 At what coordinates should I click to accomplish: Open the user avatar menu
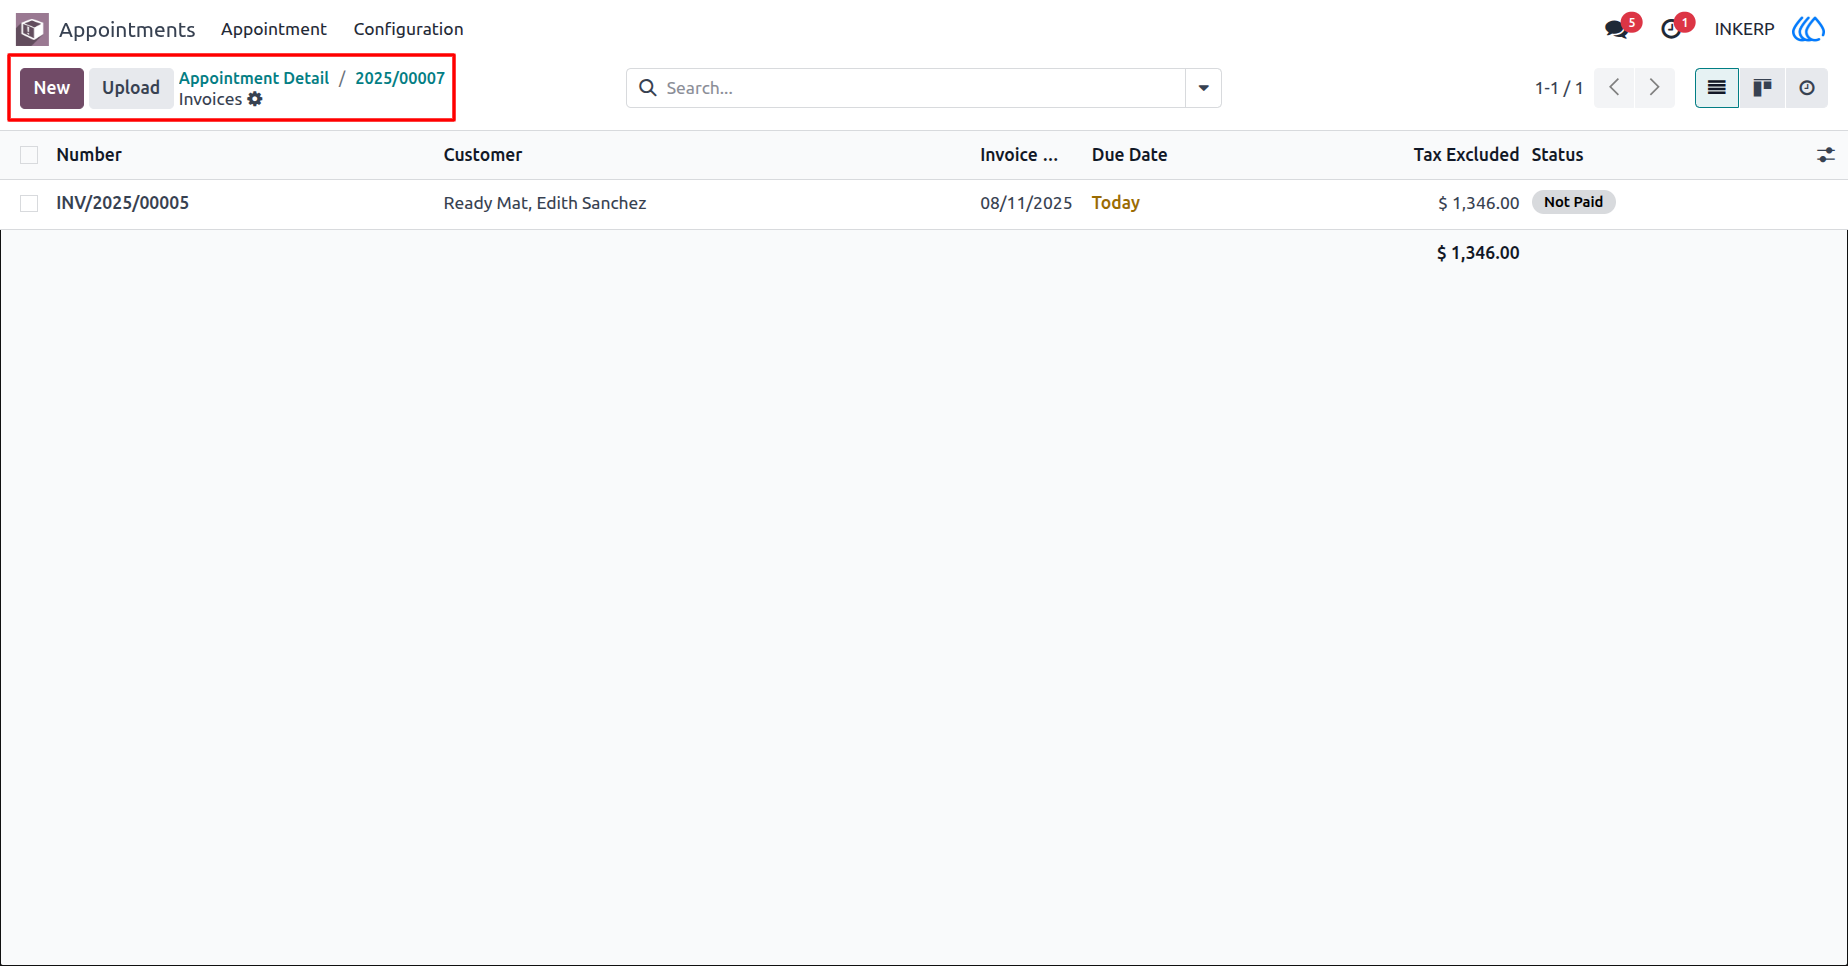pyautogui.click(x=1808, y=29)
